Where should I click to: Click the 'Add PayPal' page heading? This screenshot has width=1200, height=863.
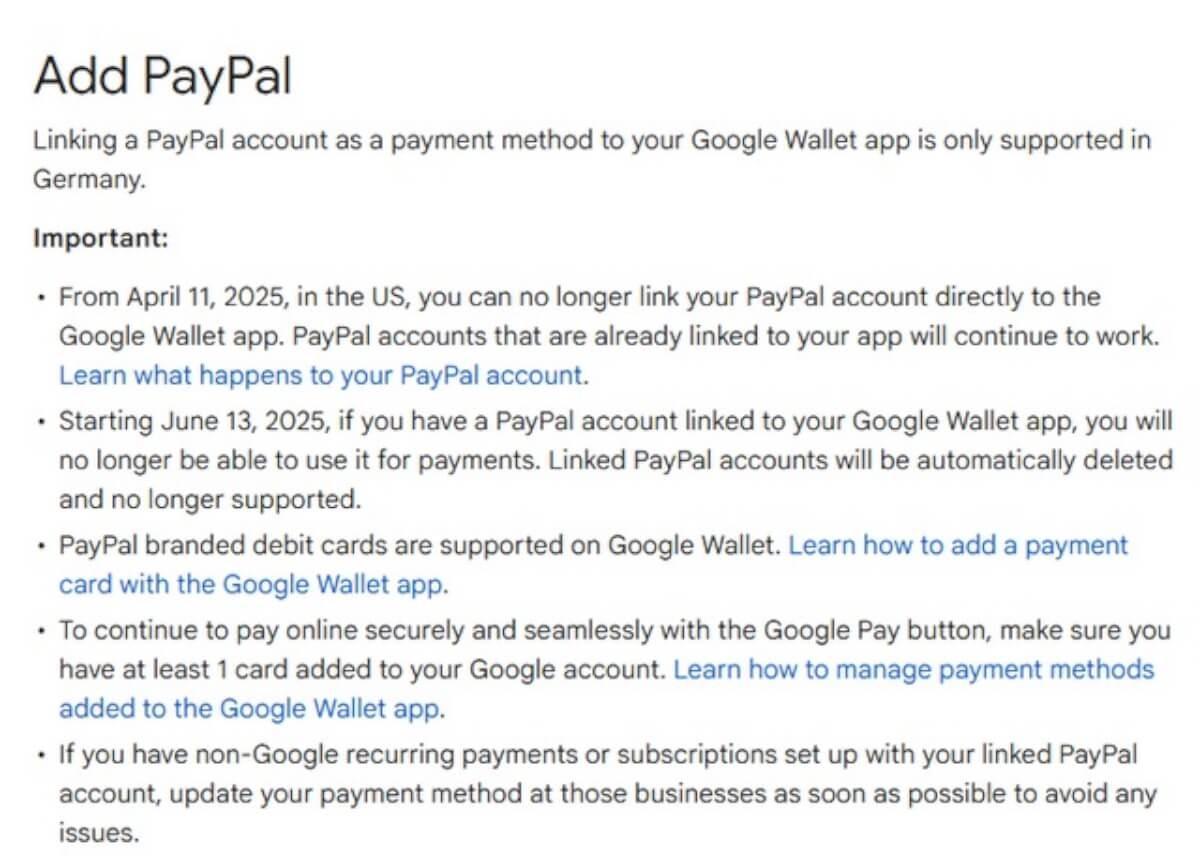162,75
